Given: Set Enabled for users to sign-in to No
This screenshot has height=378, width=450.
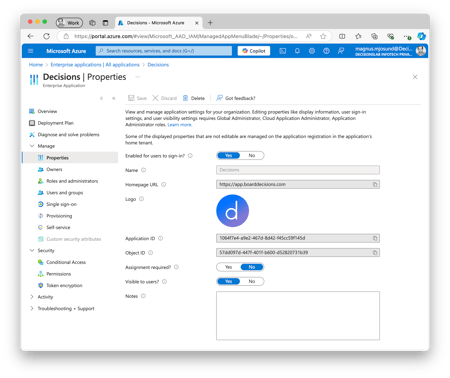Looking at the screenshot, I should click(x=252, y=156).
